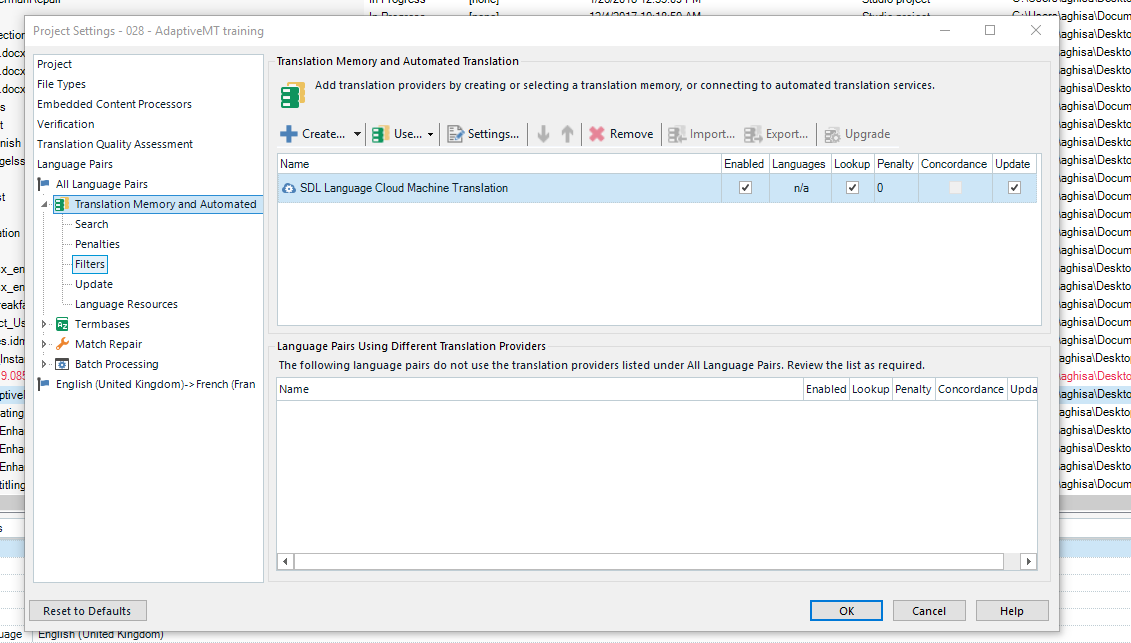Click the Use translation memory icon

point(380,134)
